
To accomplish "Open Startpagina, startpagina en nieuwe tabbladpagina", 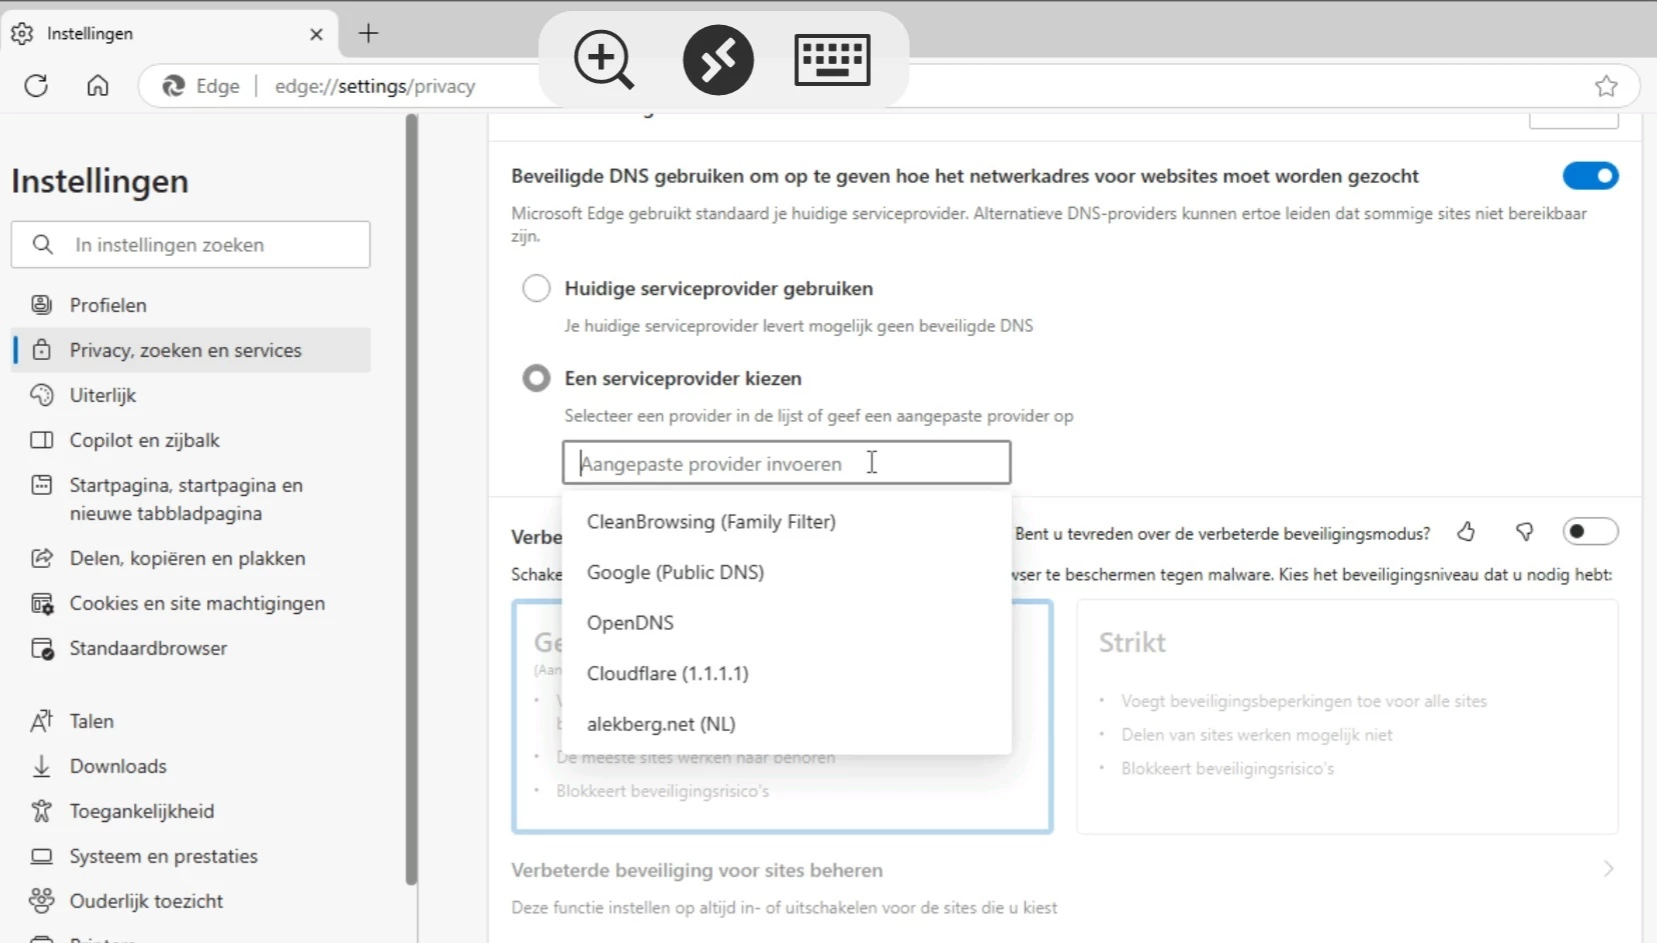I will pos(191,499).
